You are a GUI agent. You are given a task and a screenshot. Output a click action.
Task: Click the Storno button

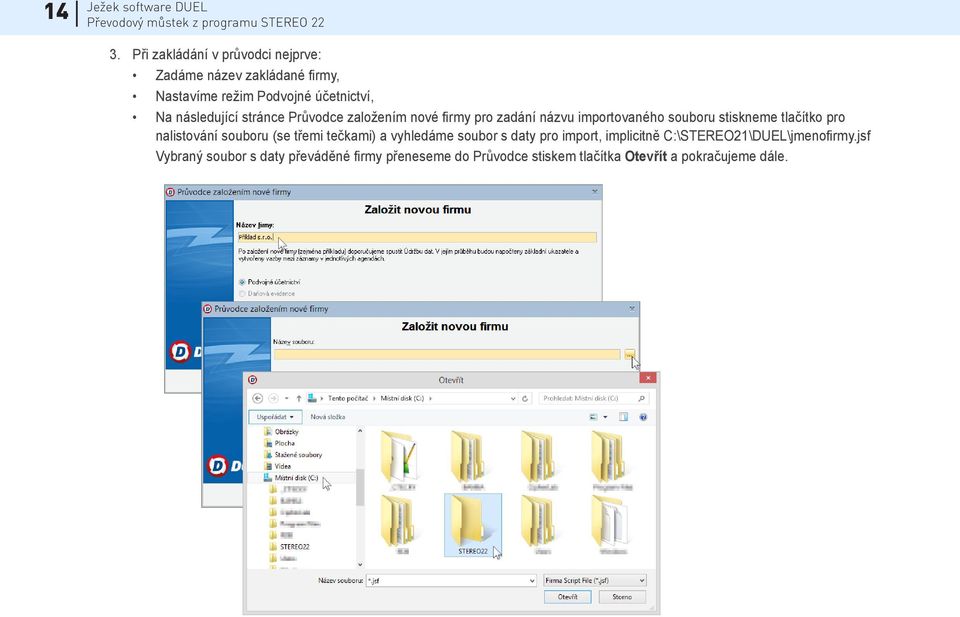pyautogui.click(x=622, y=597)
